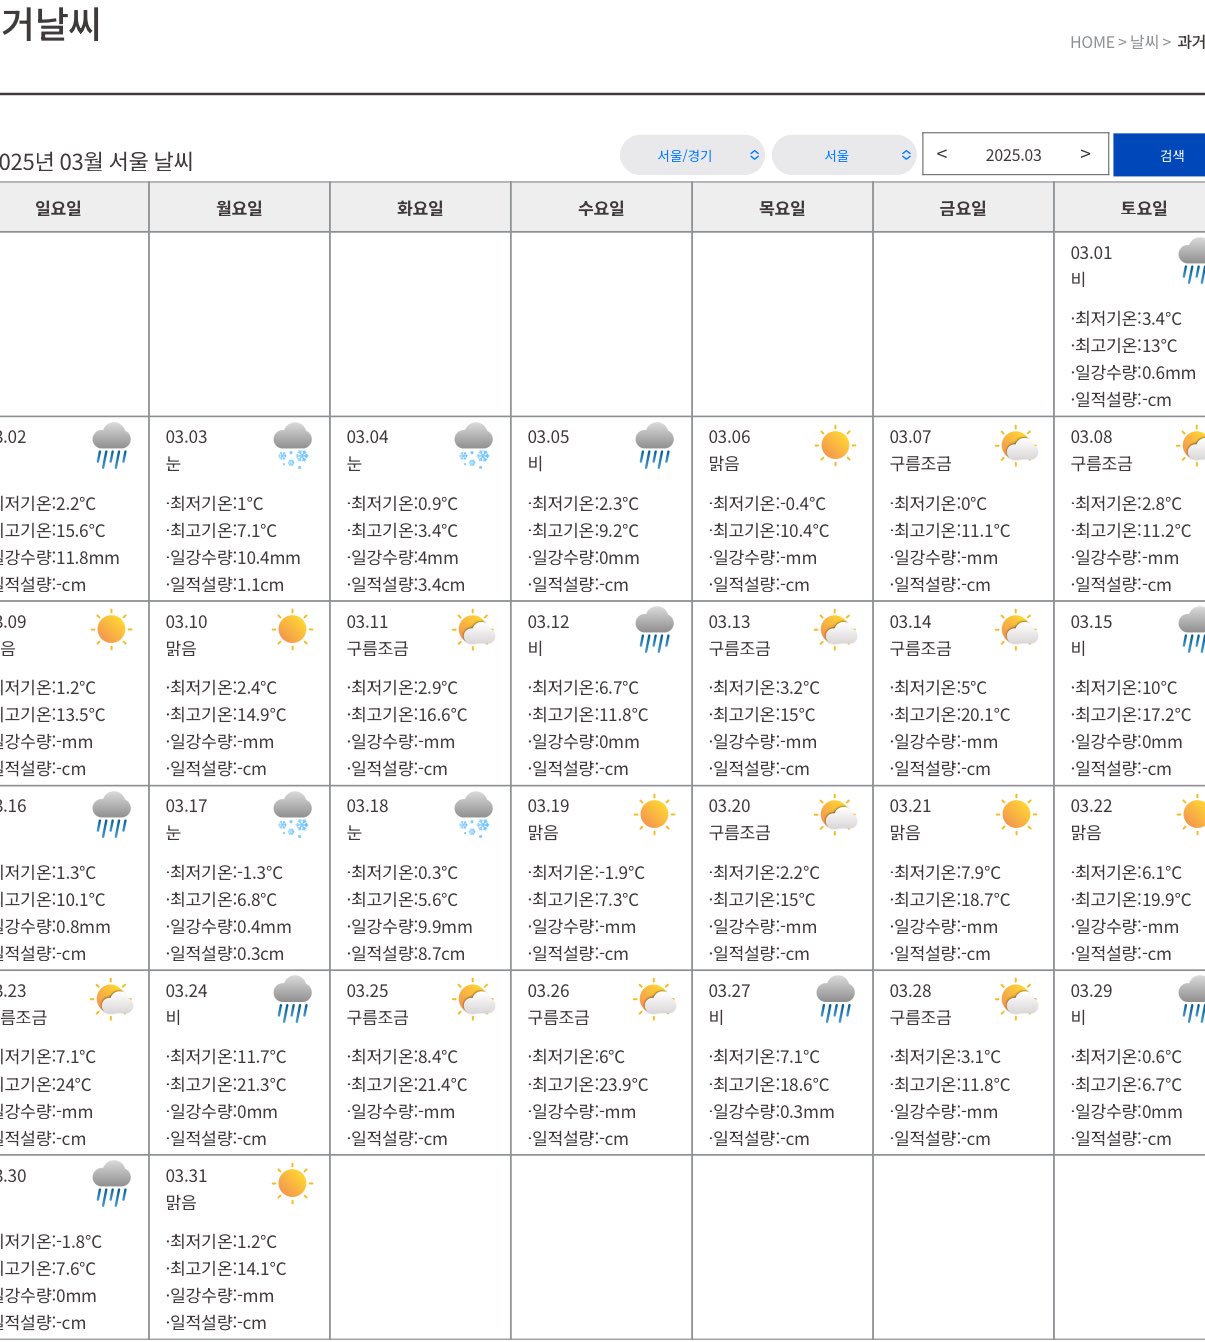The width and height of the screenshot is (1205, 1342).
Task: Click partly cloudy icon for 03.25
Action: (473, 999)
